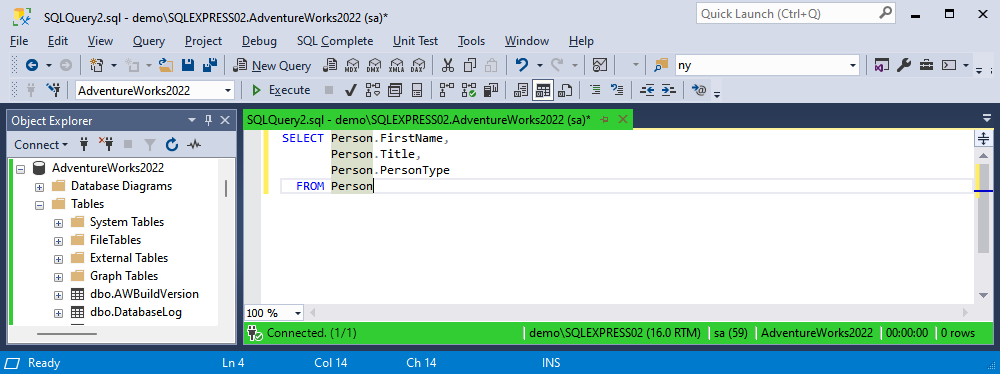
Task: Specify values for template parameters
Action: 700,90
